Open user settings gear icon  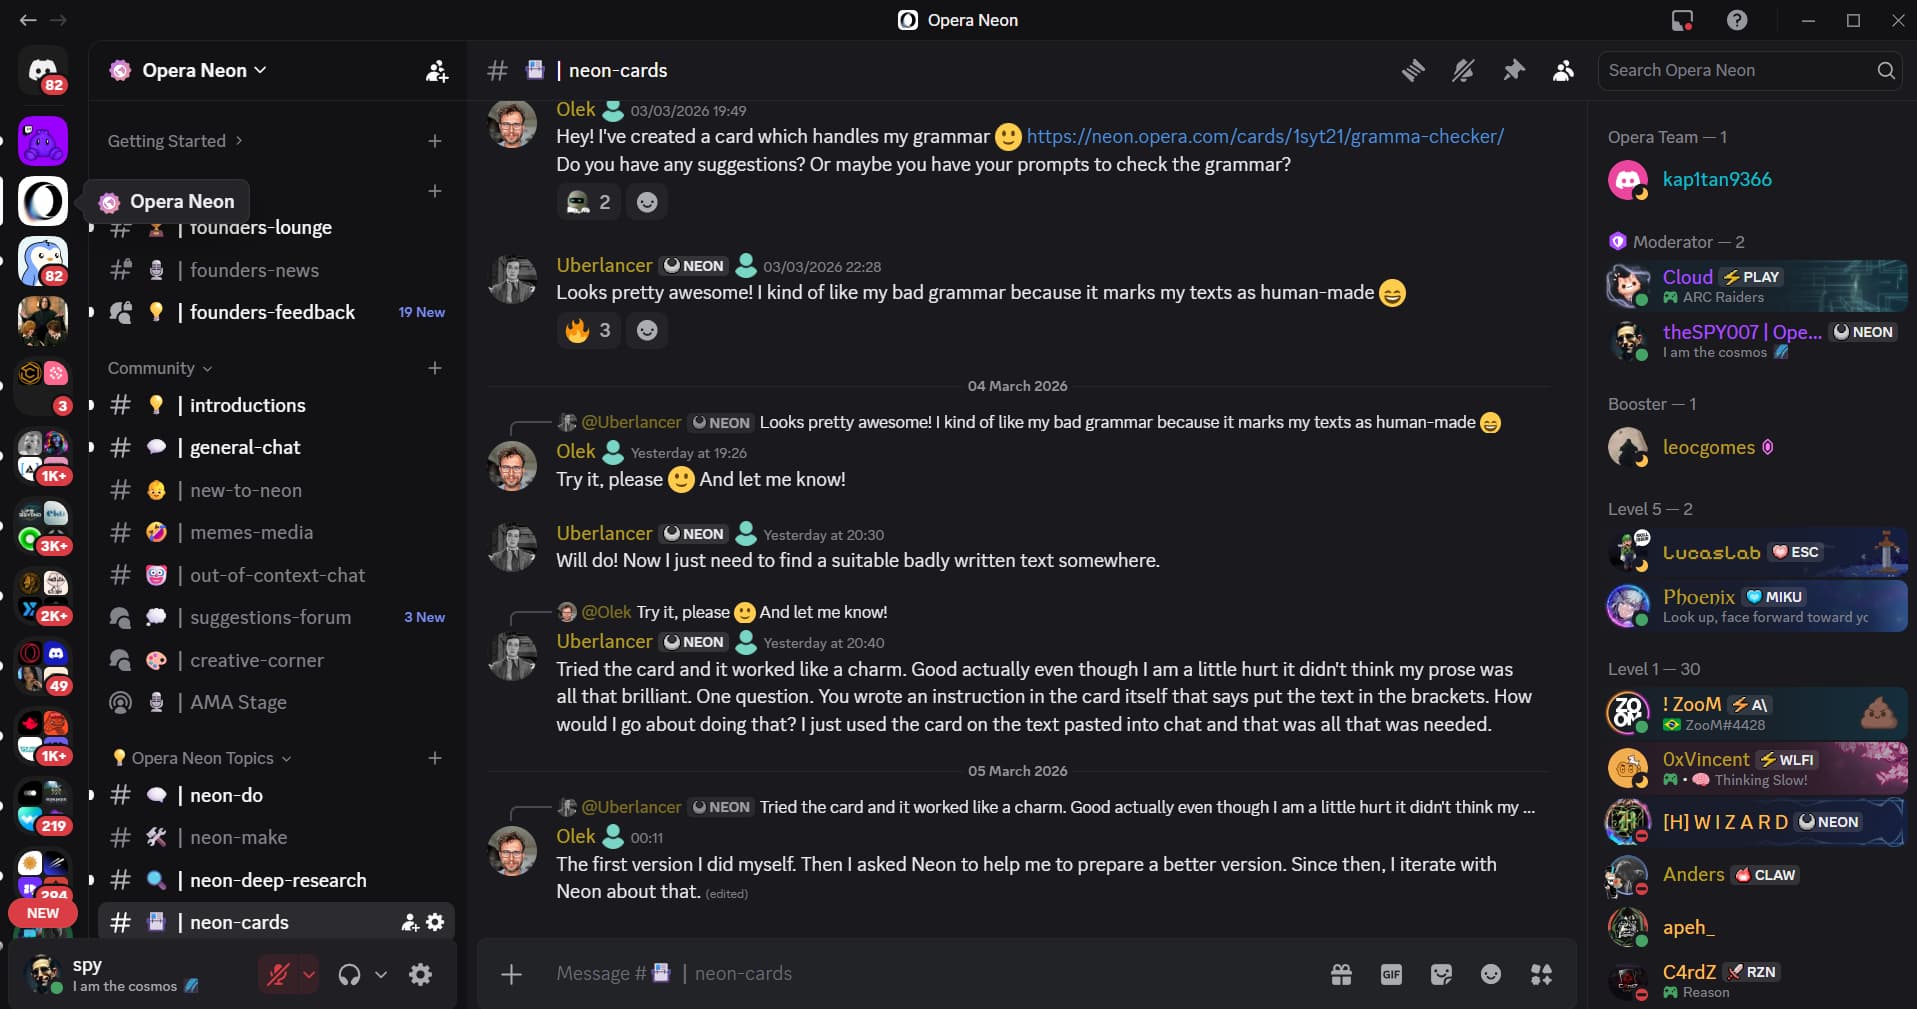(421, 974)
